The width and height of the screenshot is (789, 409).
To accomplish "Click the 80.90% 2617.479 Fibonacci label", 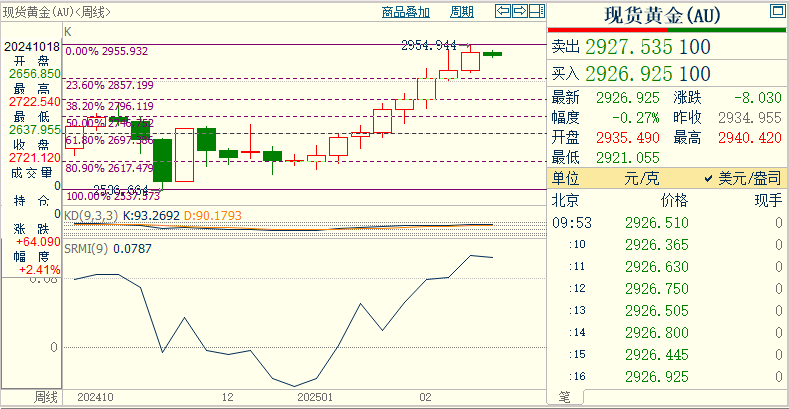I will 110,168.
